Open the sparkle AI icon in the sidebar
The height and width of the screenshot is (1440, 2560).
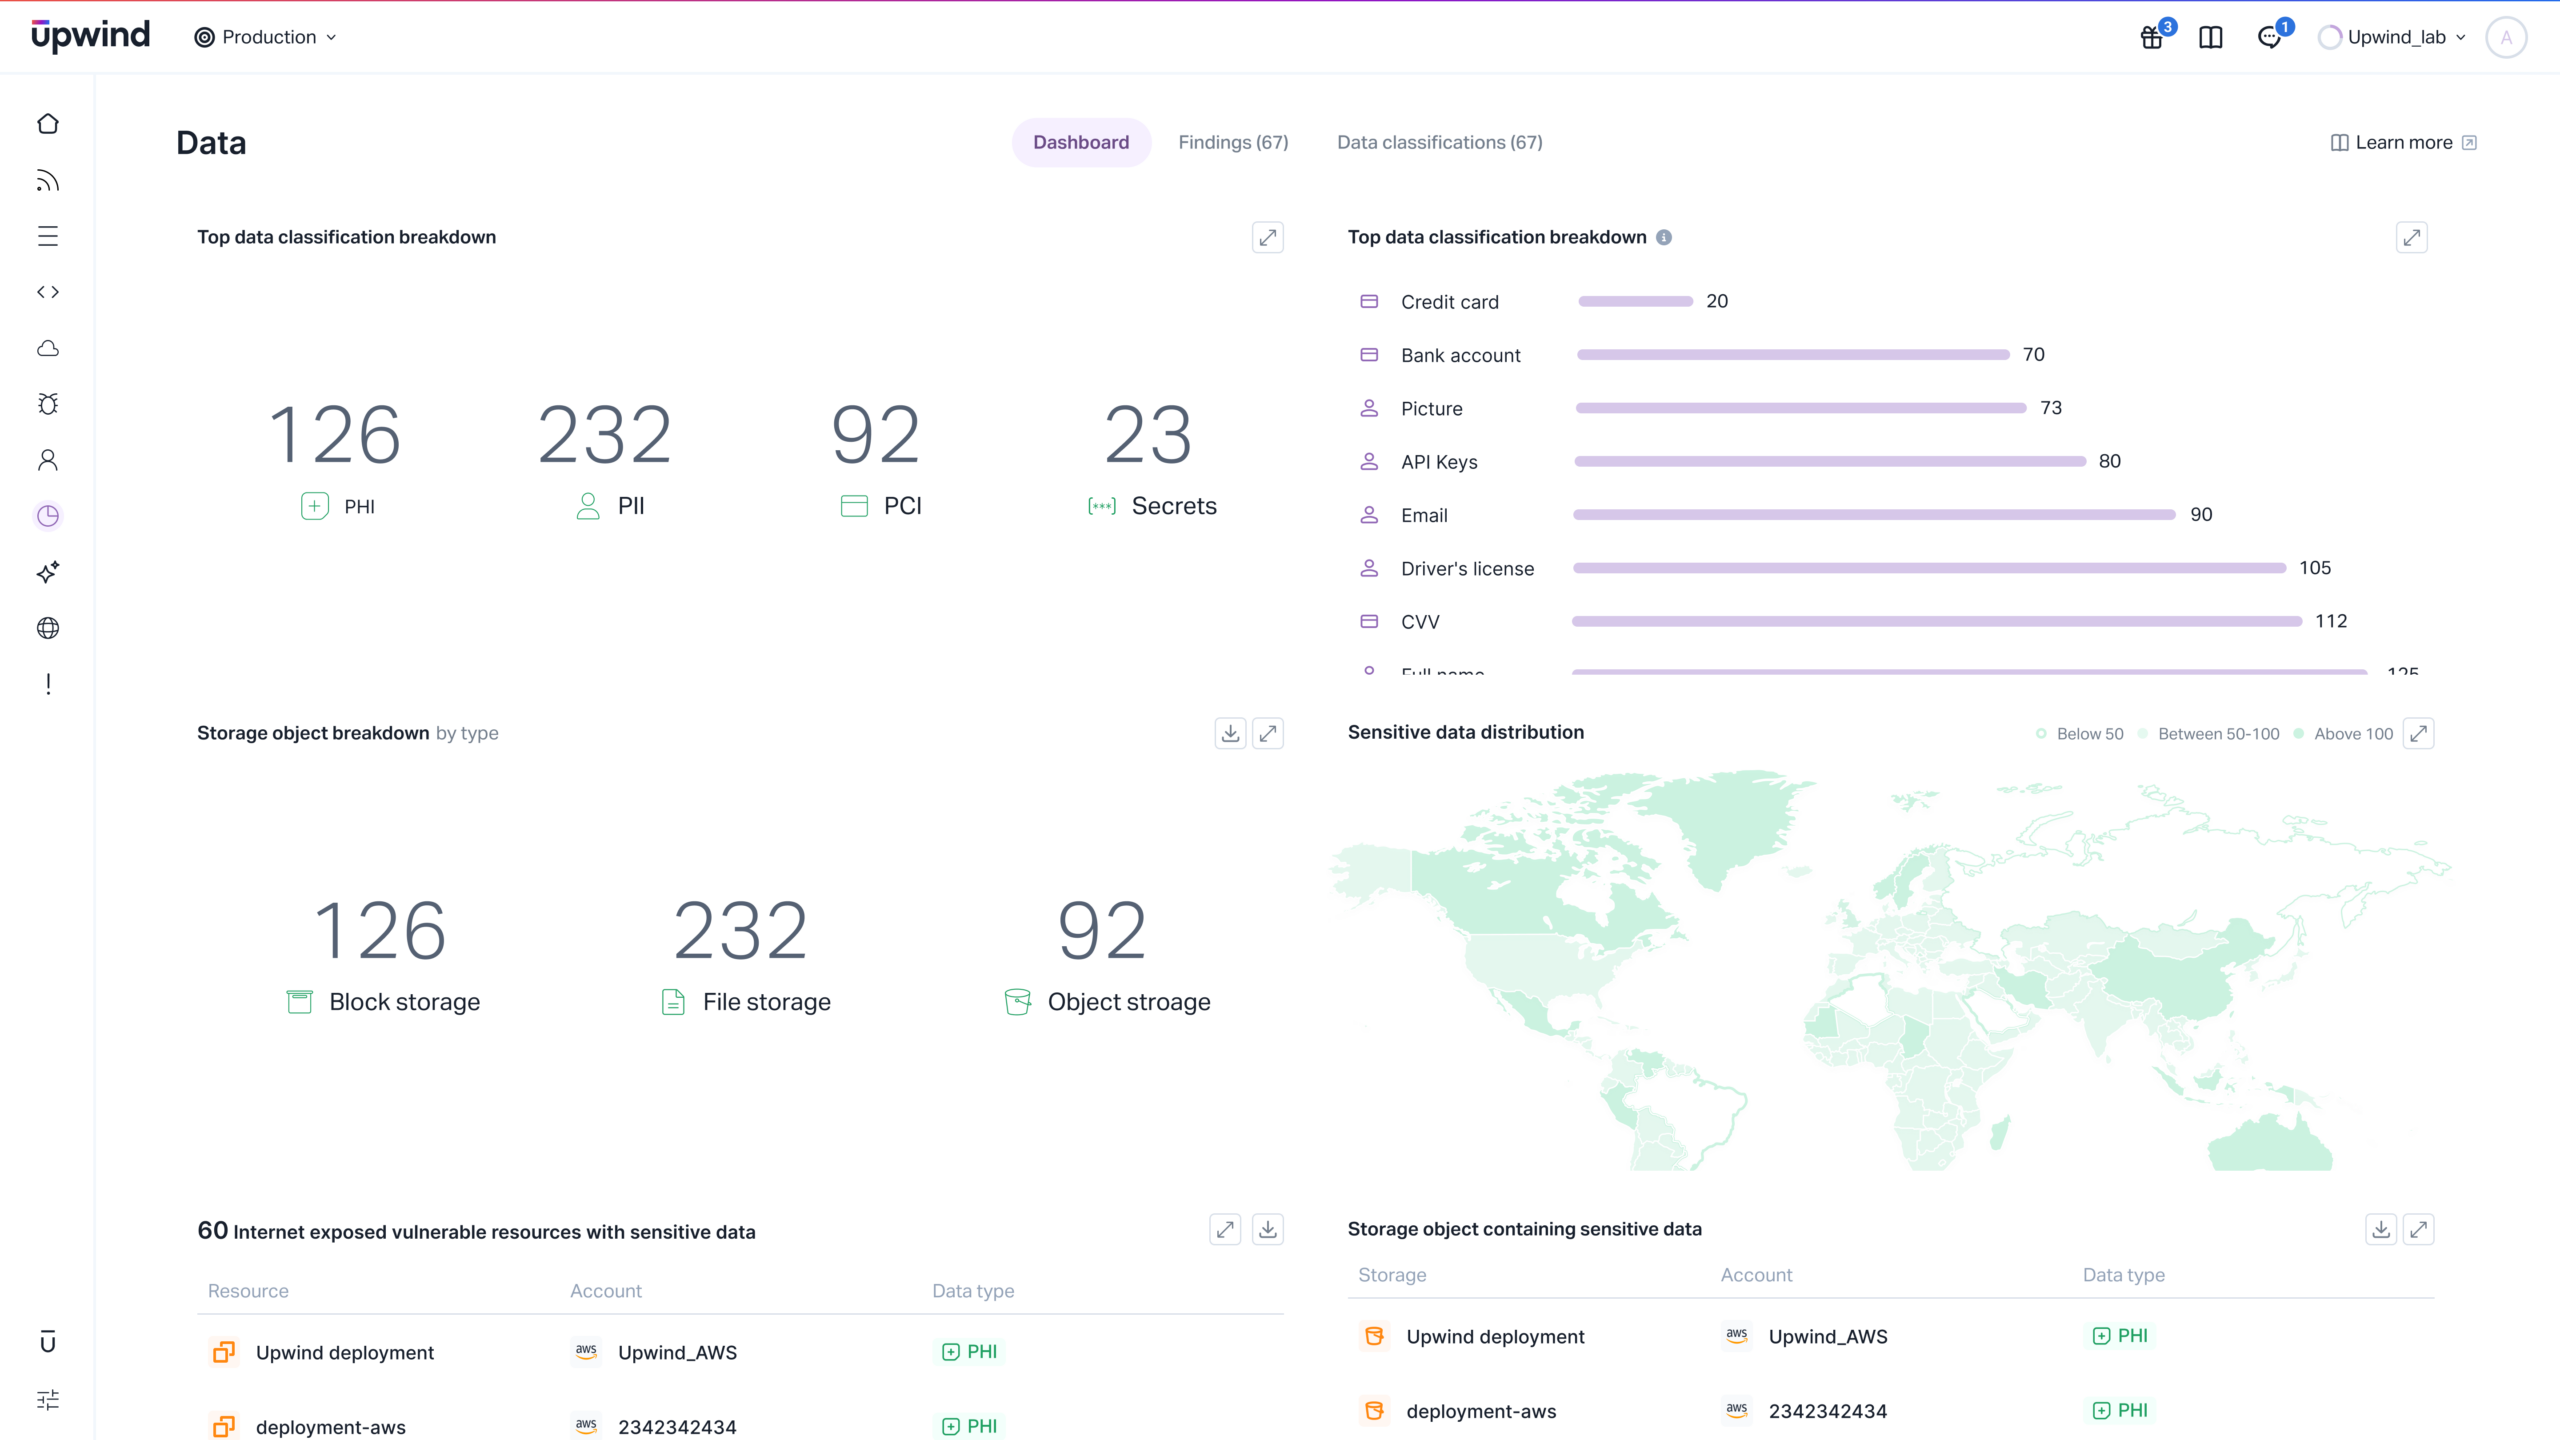click(x=48, y=572)
